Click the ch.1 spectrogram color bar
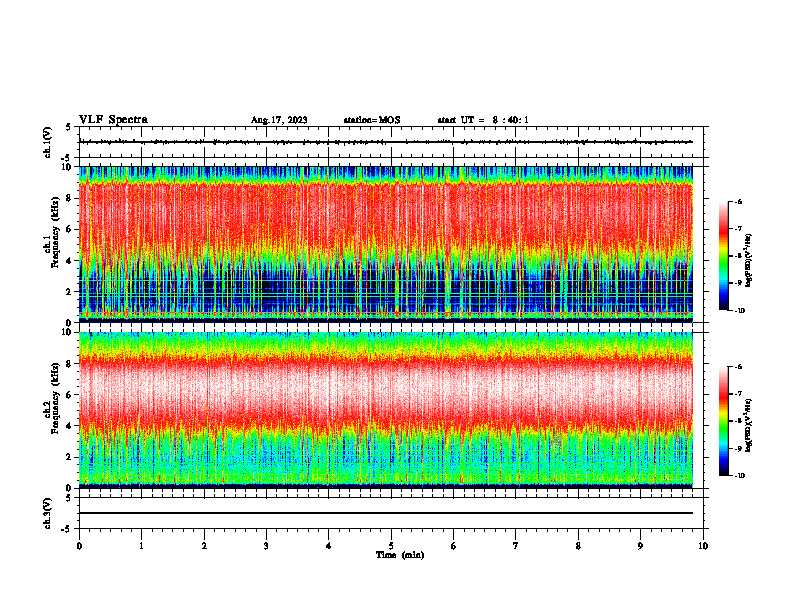This screenshot has width=792, height=612. click(724, 256)
